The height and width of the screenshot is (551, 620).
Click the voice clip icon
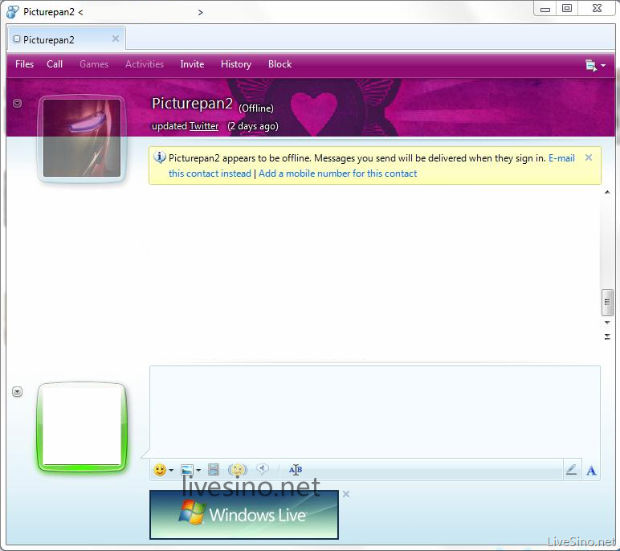click(x=263, y=469)
